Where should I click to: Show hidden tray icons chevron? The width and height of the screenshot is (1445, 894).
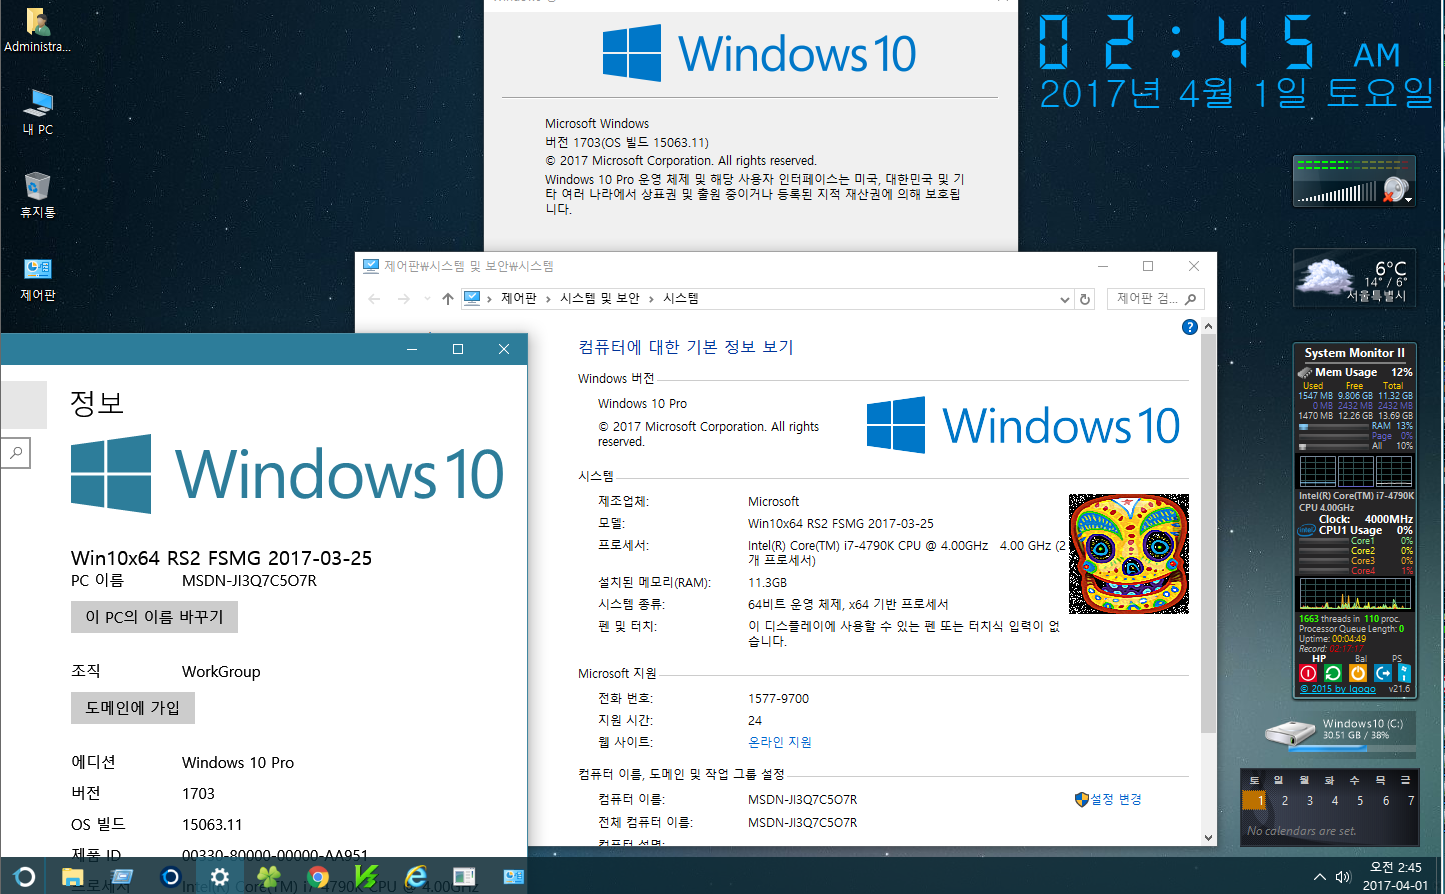pos(1319,877)
